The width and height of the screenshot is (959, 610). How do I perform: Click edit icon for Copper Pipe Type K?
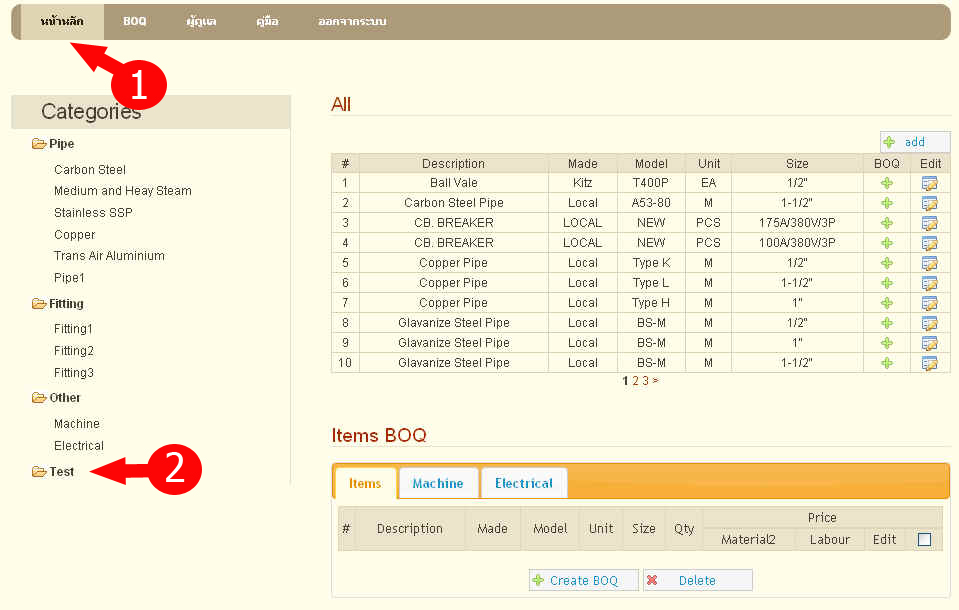point(929,263)
